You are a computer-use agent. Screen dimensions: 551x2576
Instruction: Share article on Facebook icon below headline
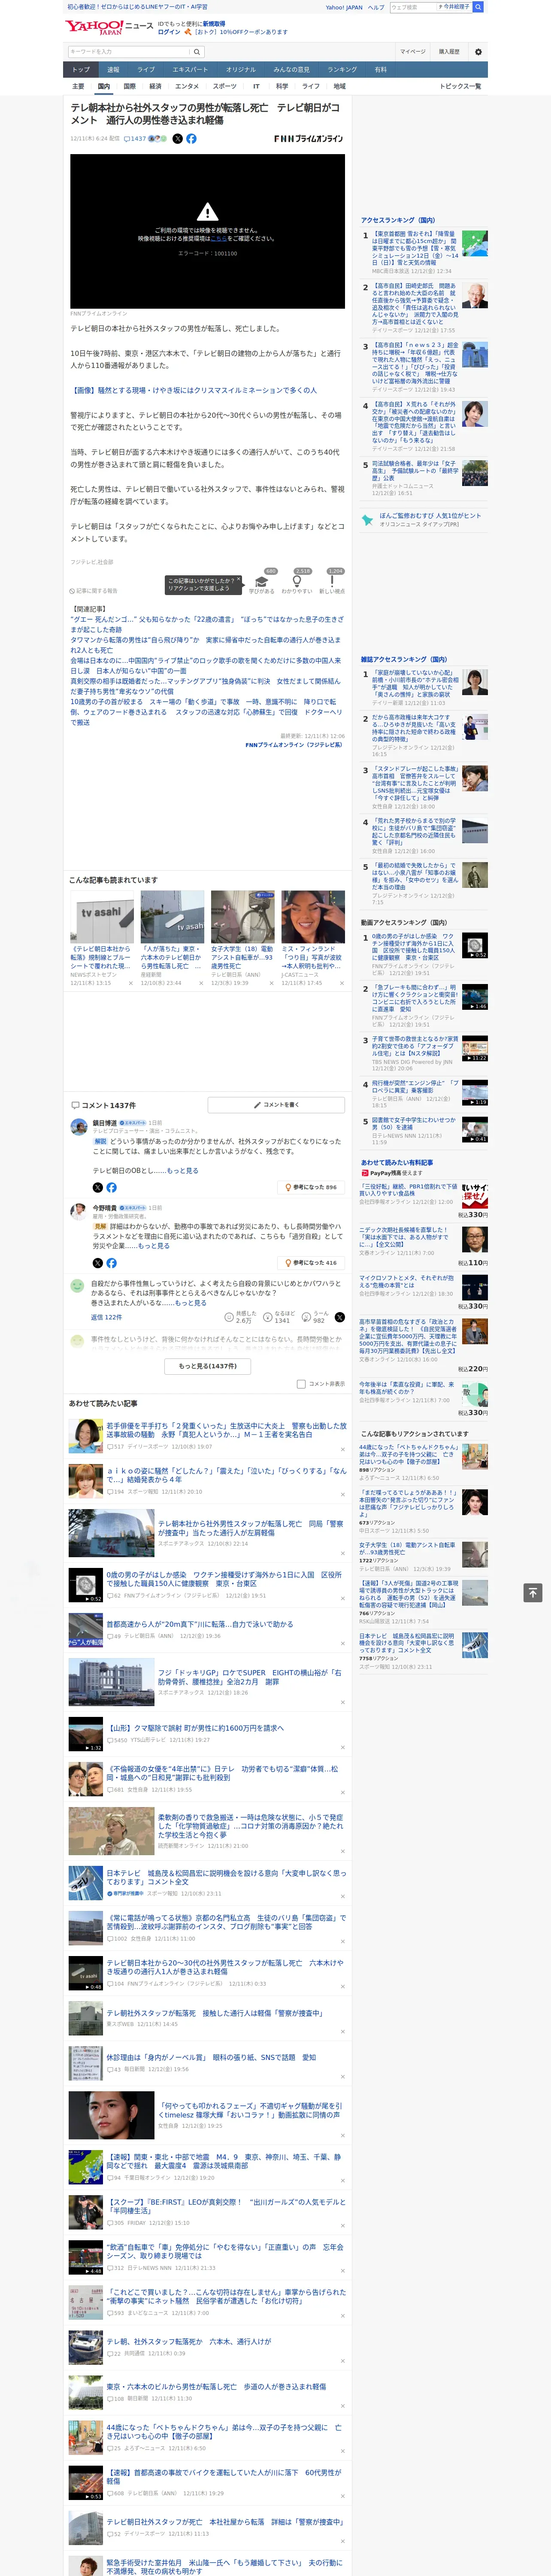[191, 139]
